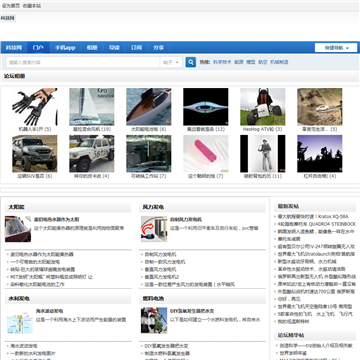Select the 分享 navigation tab

158,48
